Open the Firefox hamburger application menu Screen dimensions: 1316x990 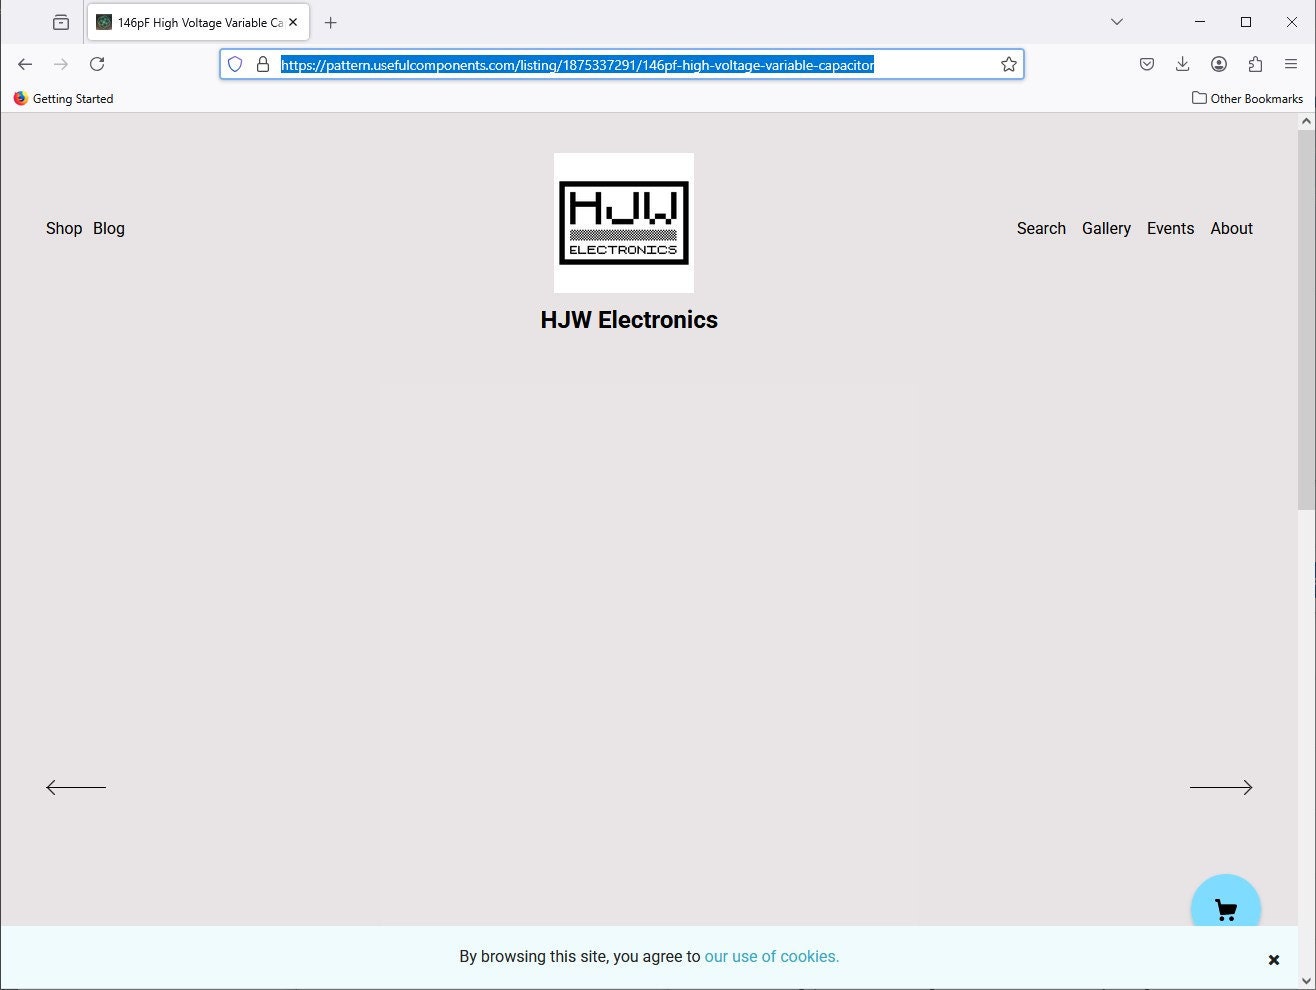(x=1291, y=64)
